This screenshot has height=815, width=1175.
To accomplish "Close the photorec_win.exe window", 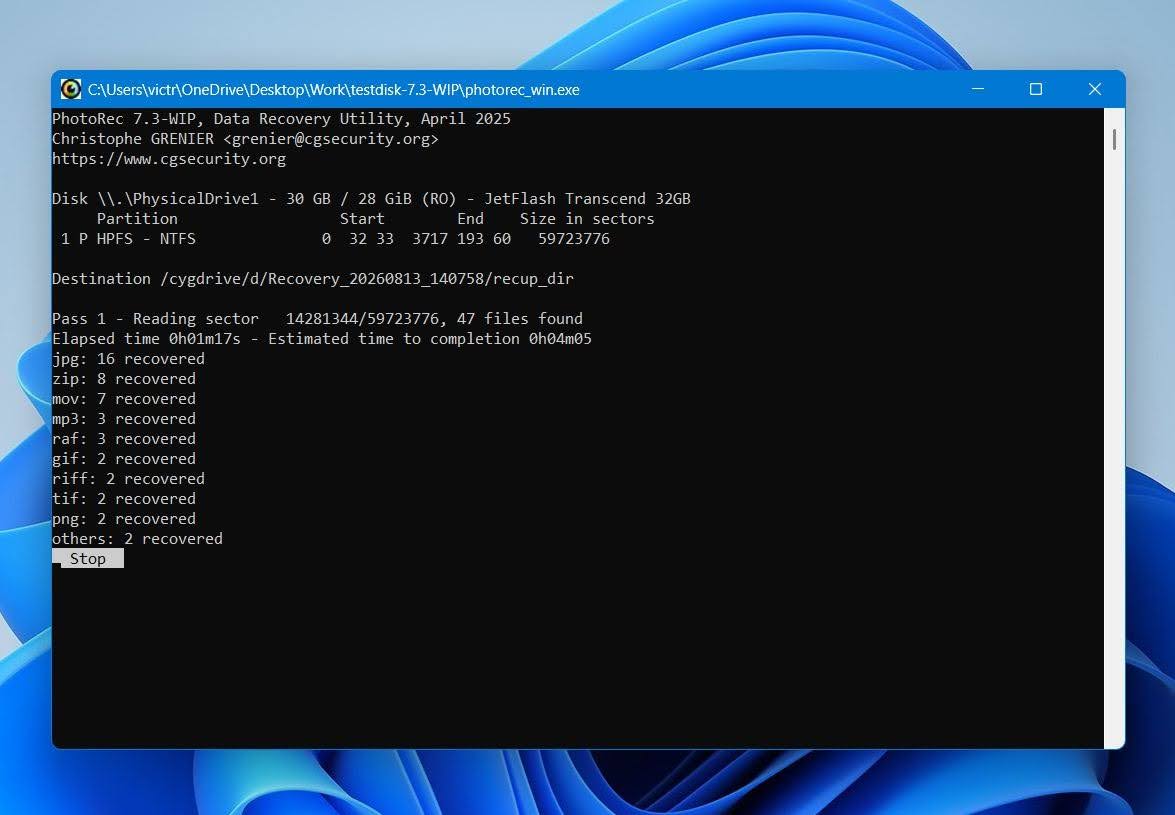I will [x=1094, y=89].
